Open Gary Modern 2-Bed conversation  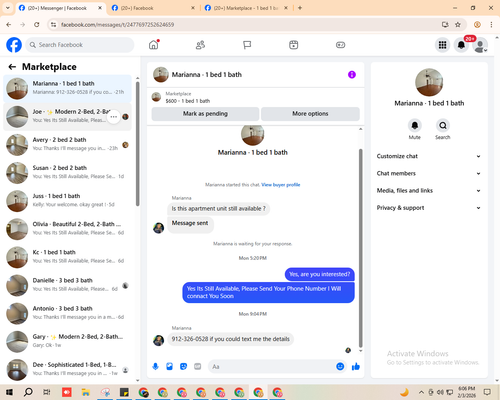pos(68,342)
